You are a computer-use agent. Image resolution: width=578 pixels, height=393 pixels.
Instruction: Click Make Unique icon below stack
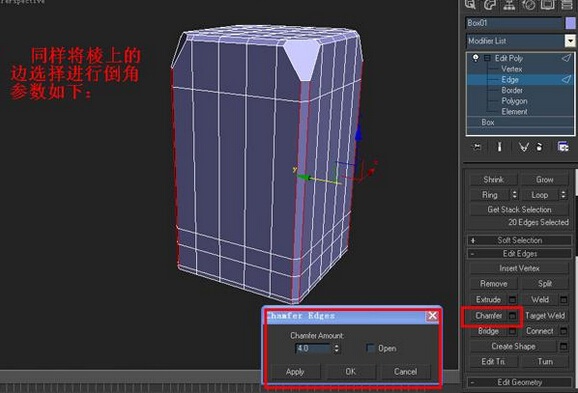tap(523, 147)
